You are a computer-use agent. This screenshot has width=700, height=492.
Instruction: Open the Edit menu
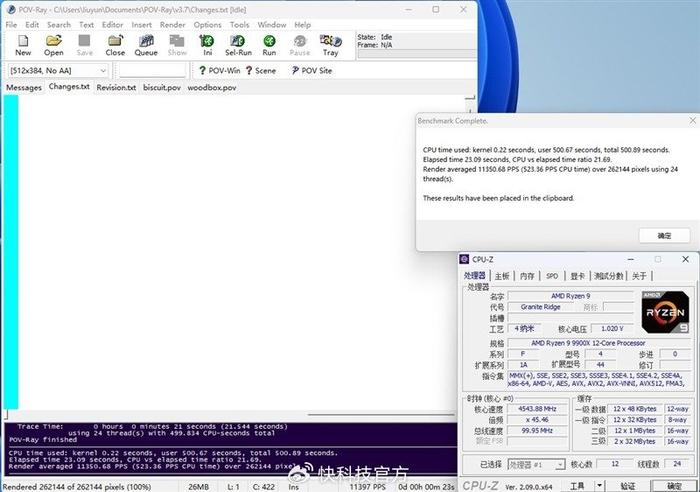coord(32,25)
